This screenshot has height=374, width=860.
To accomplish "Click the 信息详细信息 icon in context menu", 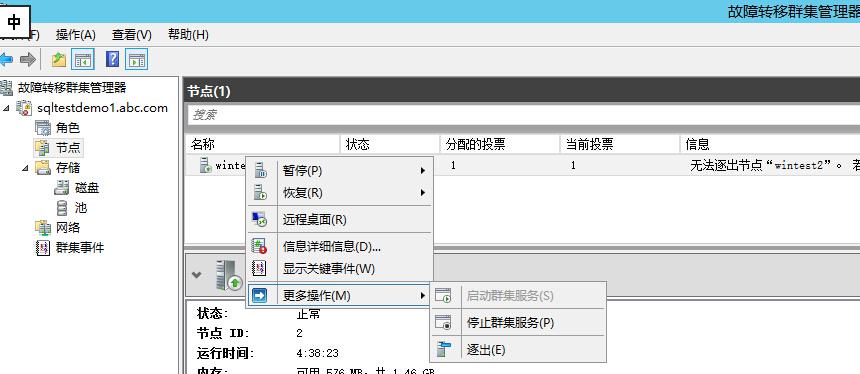I will tap(259, 246).
